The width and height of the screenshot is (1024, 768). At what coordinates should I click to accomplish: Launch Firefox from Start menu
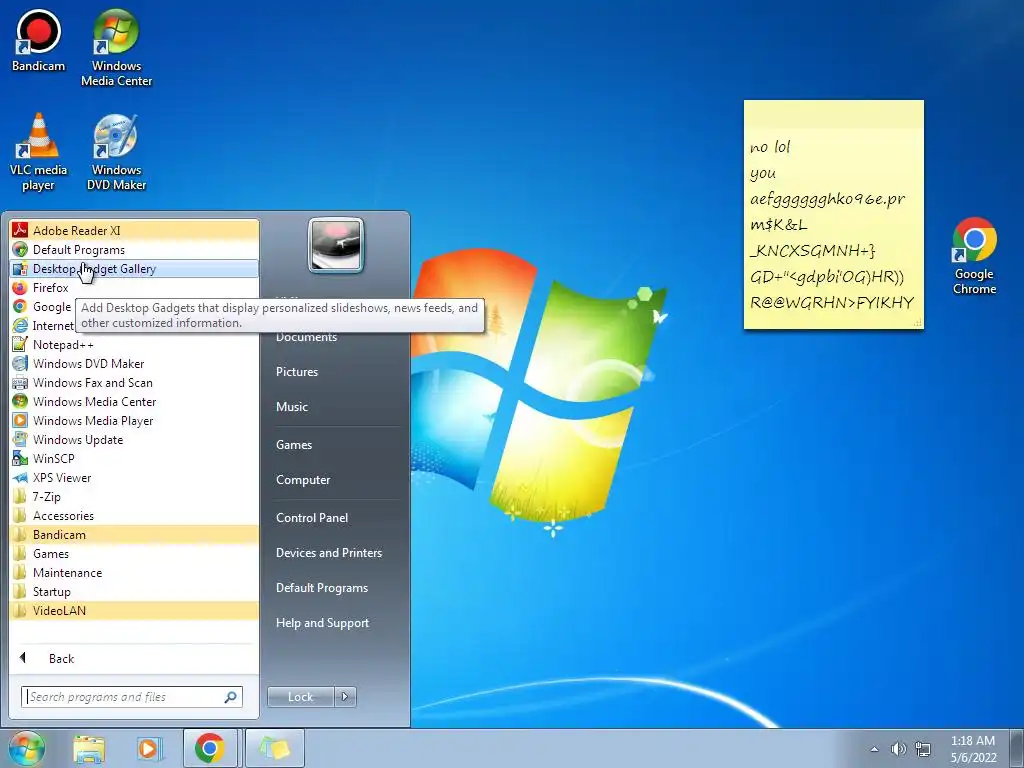(134, 287)
